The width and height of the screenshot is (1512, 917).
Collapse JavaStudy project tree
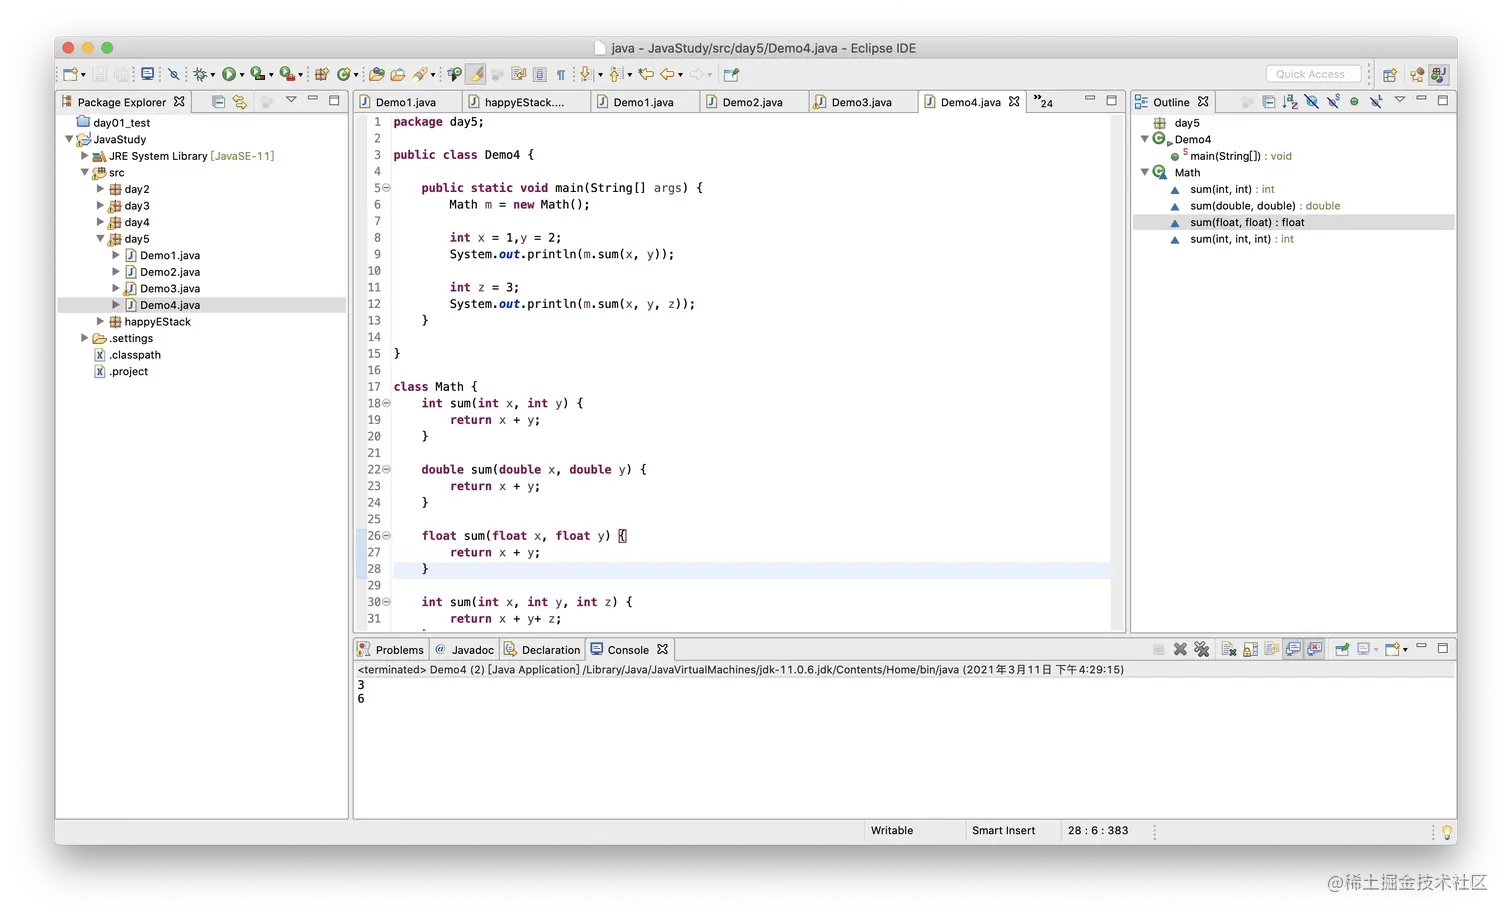click(69, 139)
